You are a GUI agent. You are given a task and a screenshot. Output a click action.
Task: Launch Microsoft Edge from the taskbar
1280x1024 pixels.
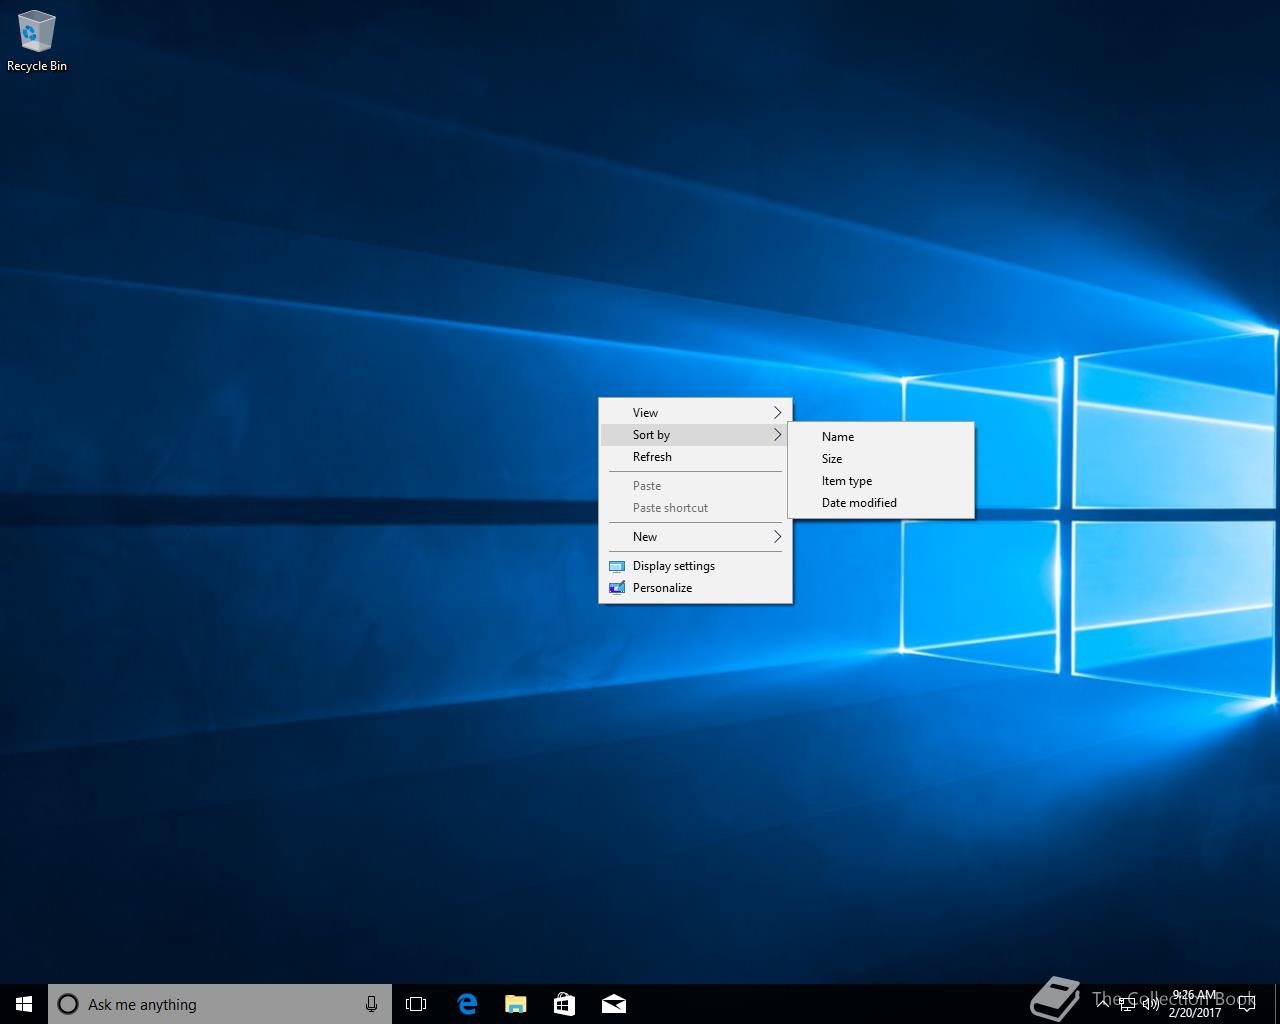pyautogui.click(x=466, y=1004)
